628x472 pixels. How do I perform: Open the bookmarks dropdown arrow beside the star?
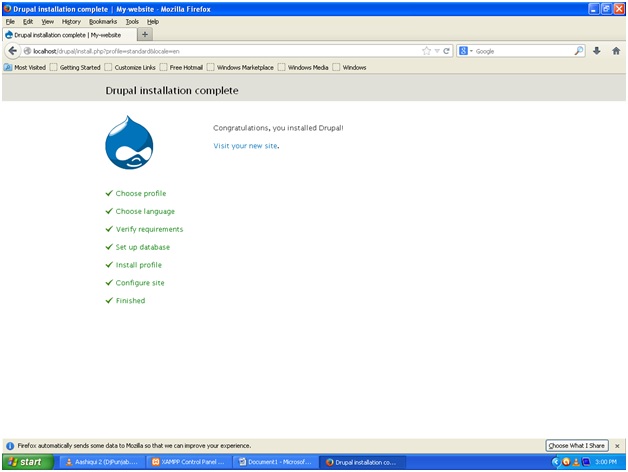tap(437, 51)
